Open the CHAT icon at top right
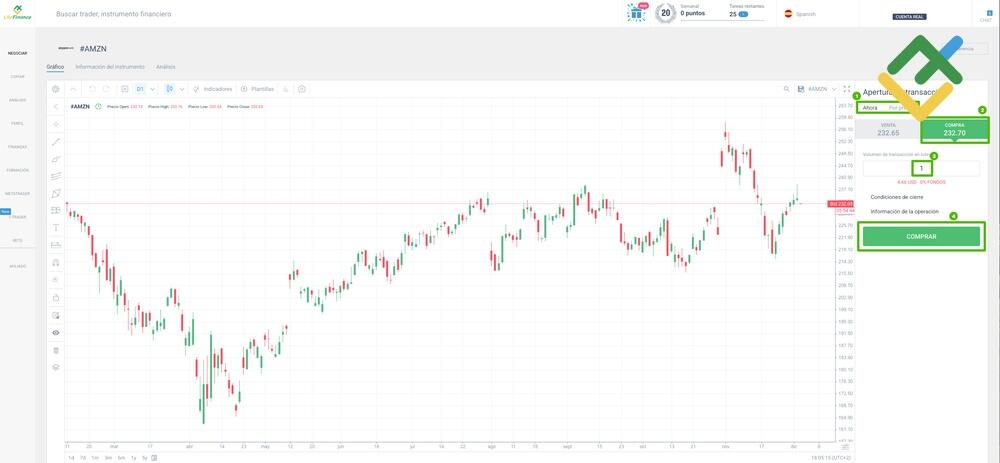Image resolution: width=1000 pixels, height=463 pixels. pyautogui.click(x=985, y=15)
